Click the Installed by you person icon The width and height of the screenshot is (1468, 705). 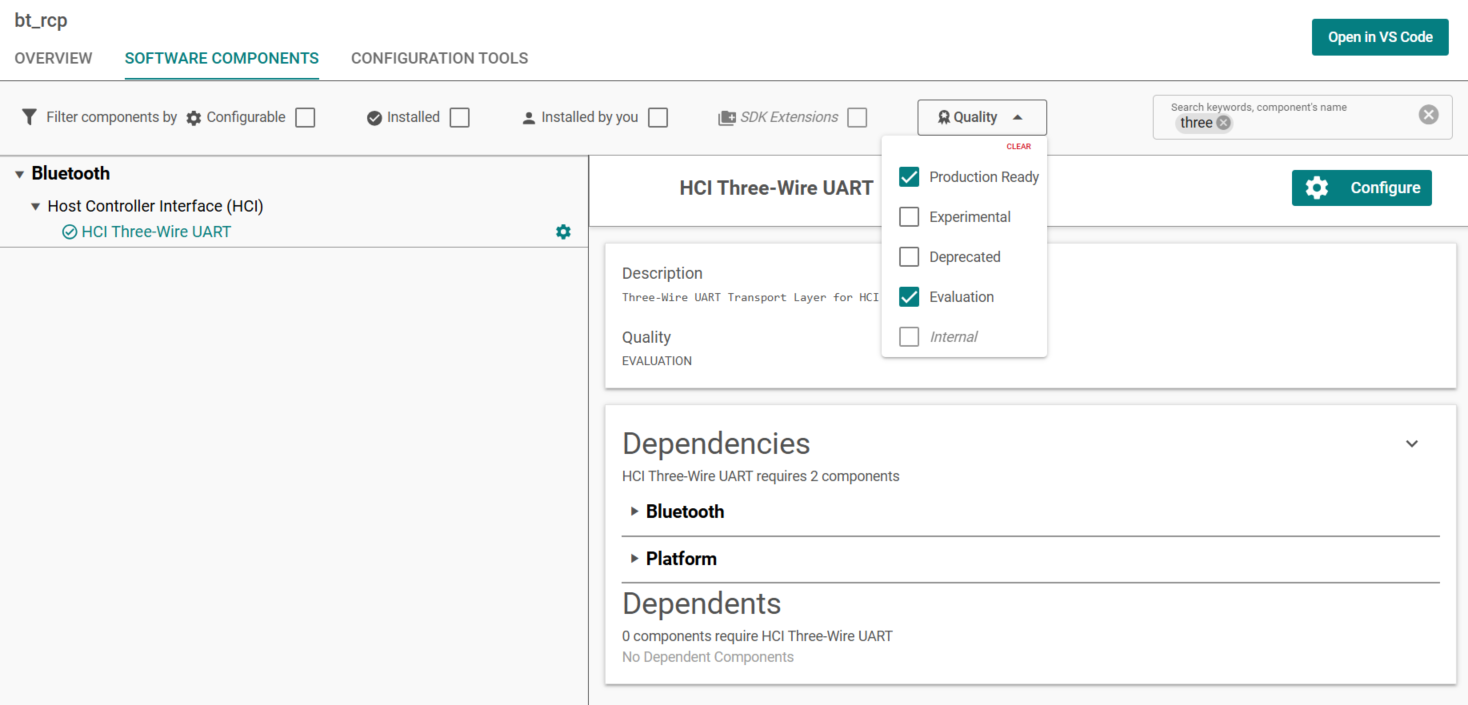[x=529, y=118]
